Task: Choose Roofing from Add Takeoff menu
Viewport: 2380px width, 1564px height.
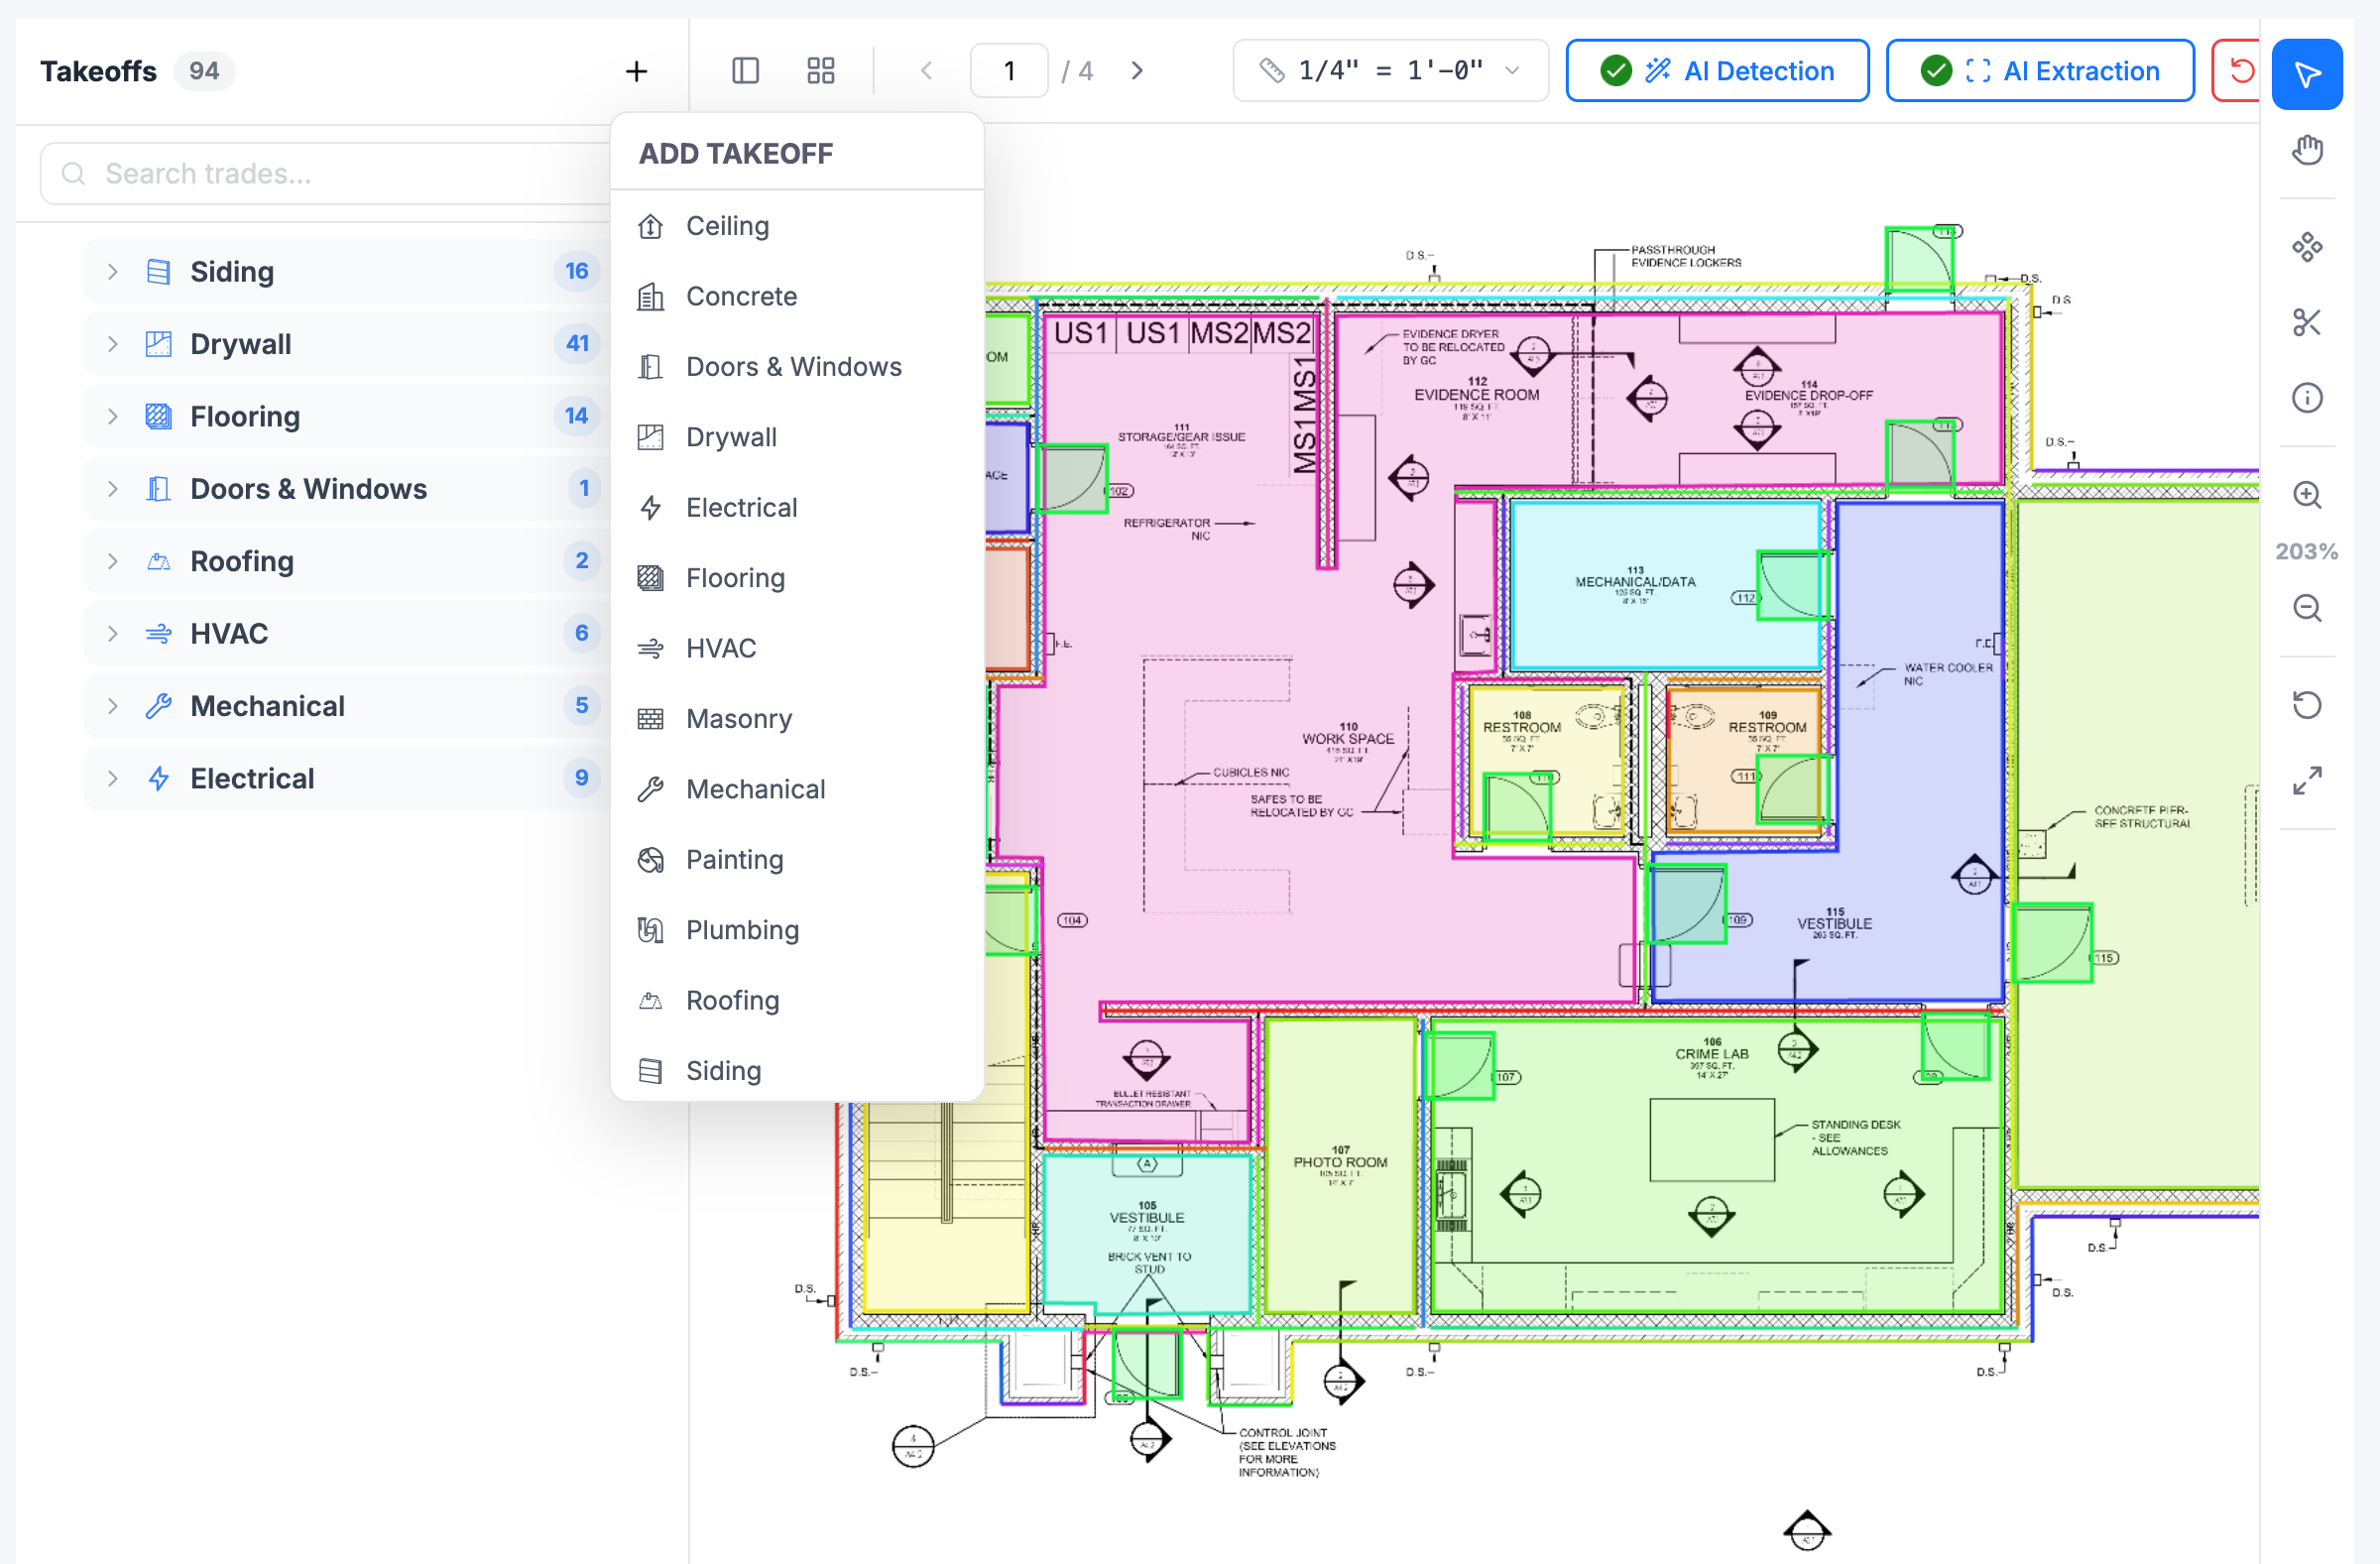Action: 797,1001
